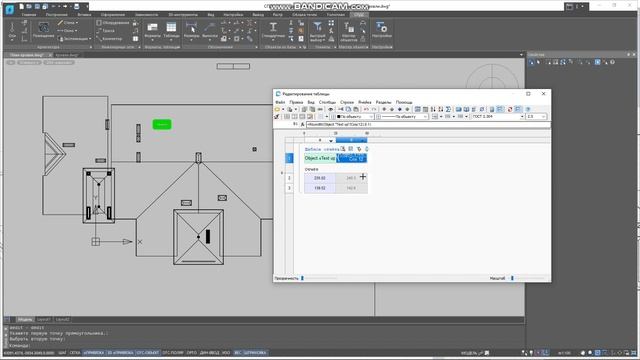The image size is (640, 360).
Task: Toggle ОРТО mode in status bar
Action: tap(192, 353)
